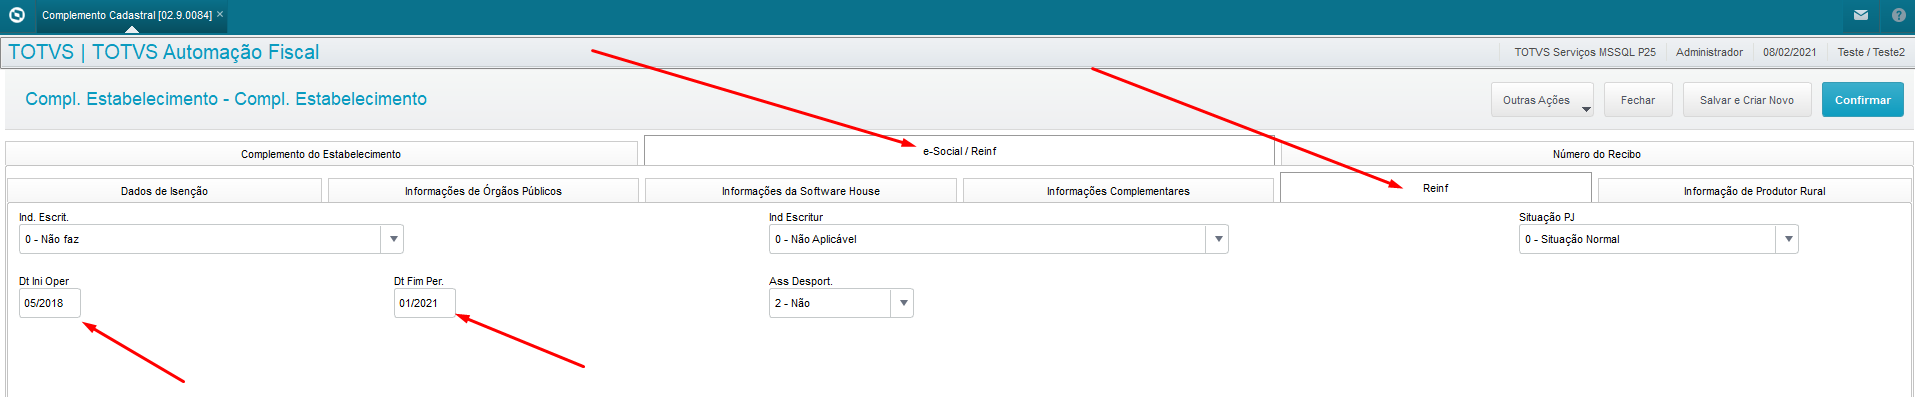Open the Ass Desport. combo box
1915x397 pixels.
841,303
